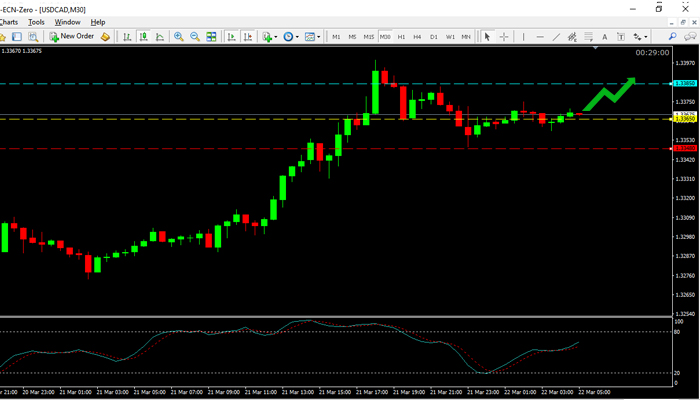Select the H4 timeframe
Viewport: 700px width, 400px height.
pos(417,37)
